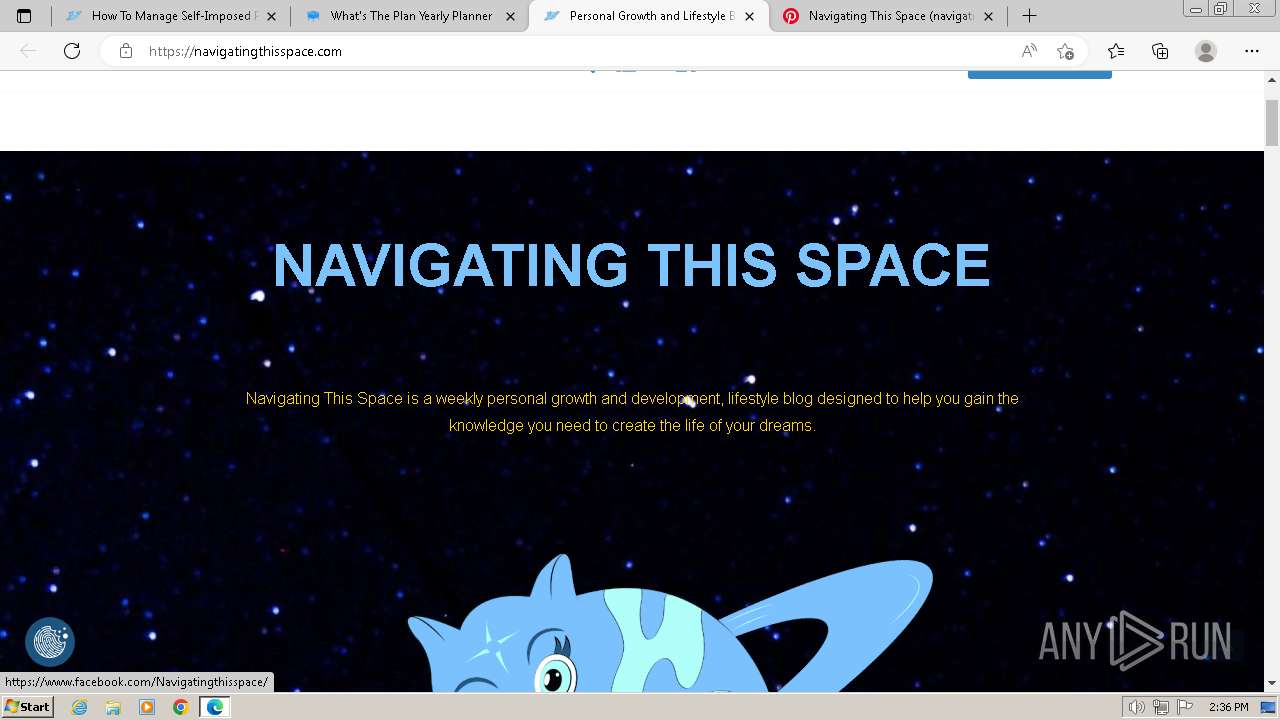Close the What's The Plan Yearly Planner tab
1280x720 pixels.
[510, 16]
